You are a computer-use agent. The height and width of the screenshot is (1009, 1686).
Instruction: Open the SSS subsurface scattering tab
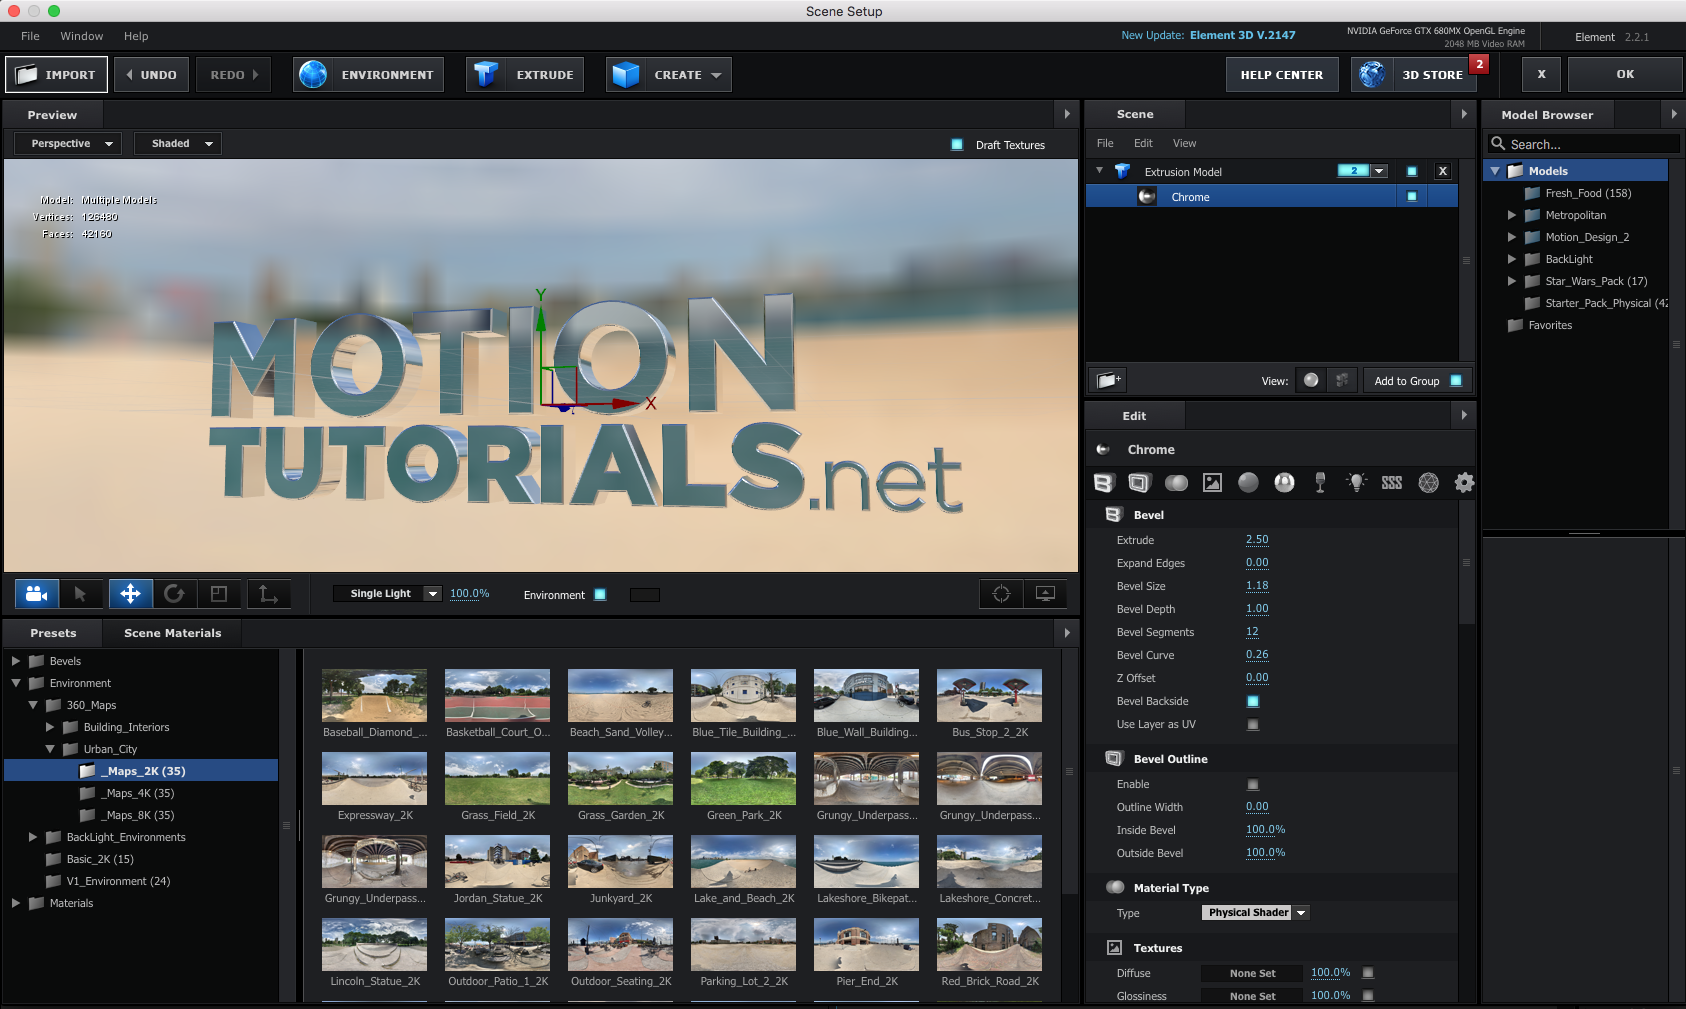click(x=1392, y=483)
